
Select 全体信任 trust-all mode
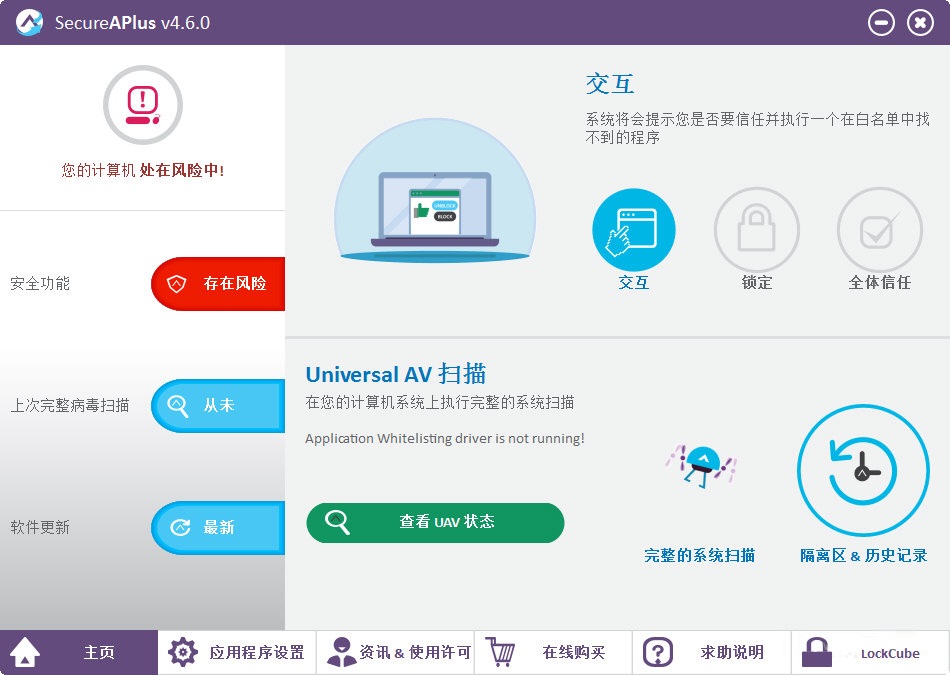coord(879,228)
